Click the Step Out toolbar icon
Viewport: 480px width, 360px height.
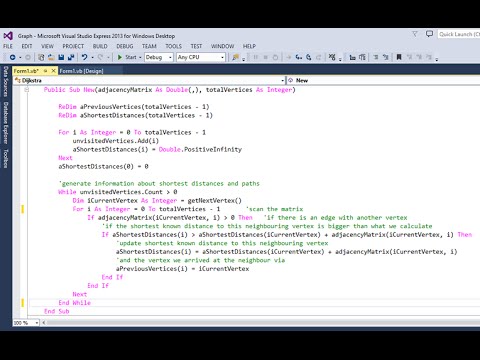tap(319, 57)
